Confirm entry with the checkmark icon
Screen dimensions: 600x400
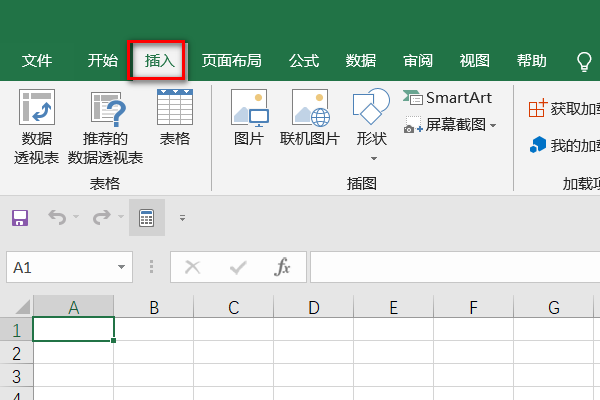[238, 267]
